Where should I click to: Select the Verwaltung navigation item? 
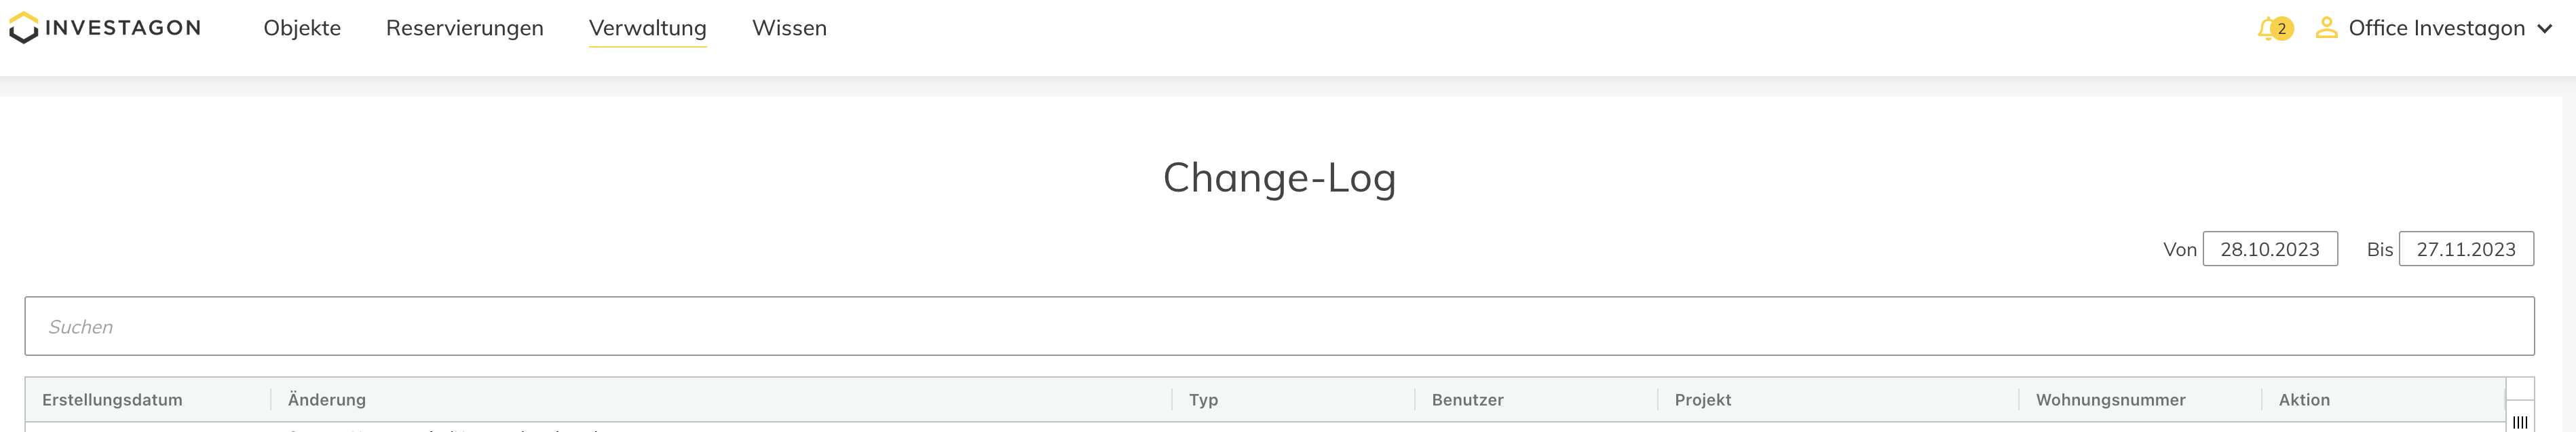pyautogui.click(x=647, y=28)
